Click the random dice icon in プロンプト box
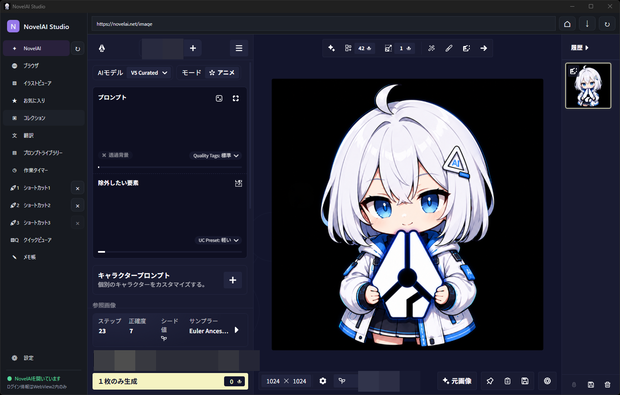 tap(219, 98)
